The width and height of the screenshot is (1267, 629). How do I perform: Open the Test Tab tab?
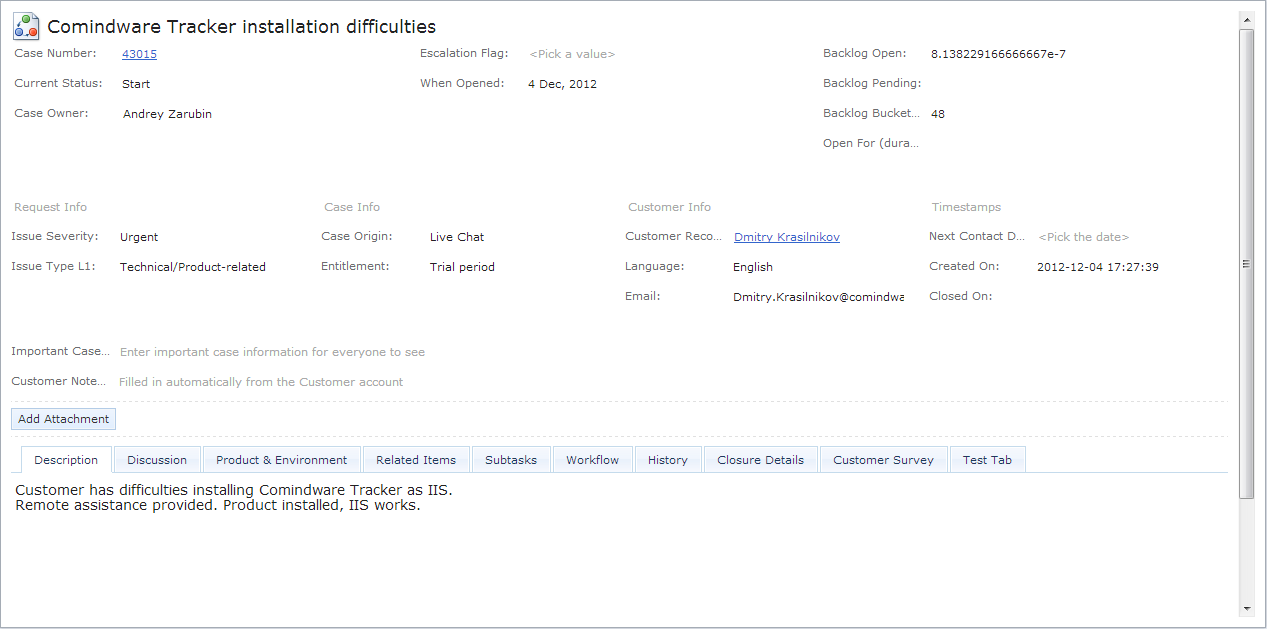988,460
